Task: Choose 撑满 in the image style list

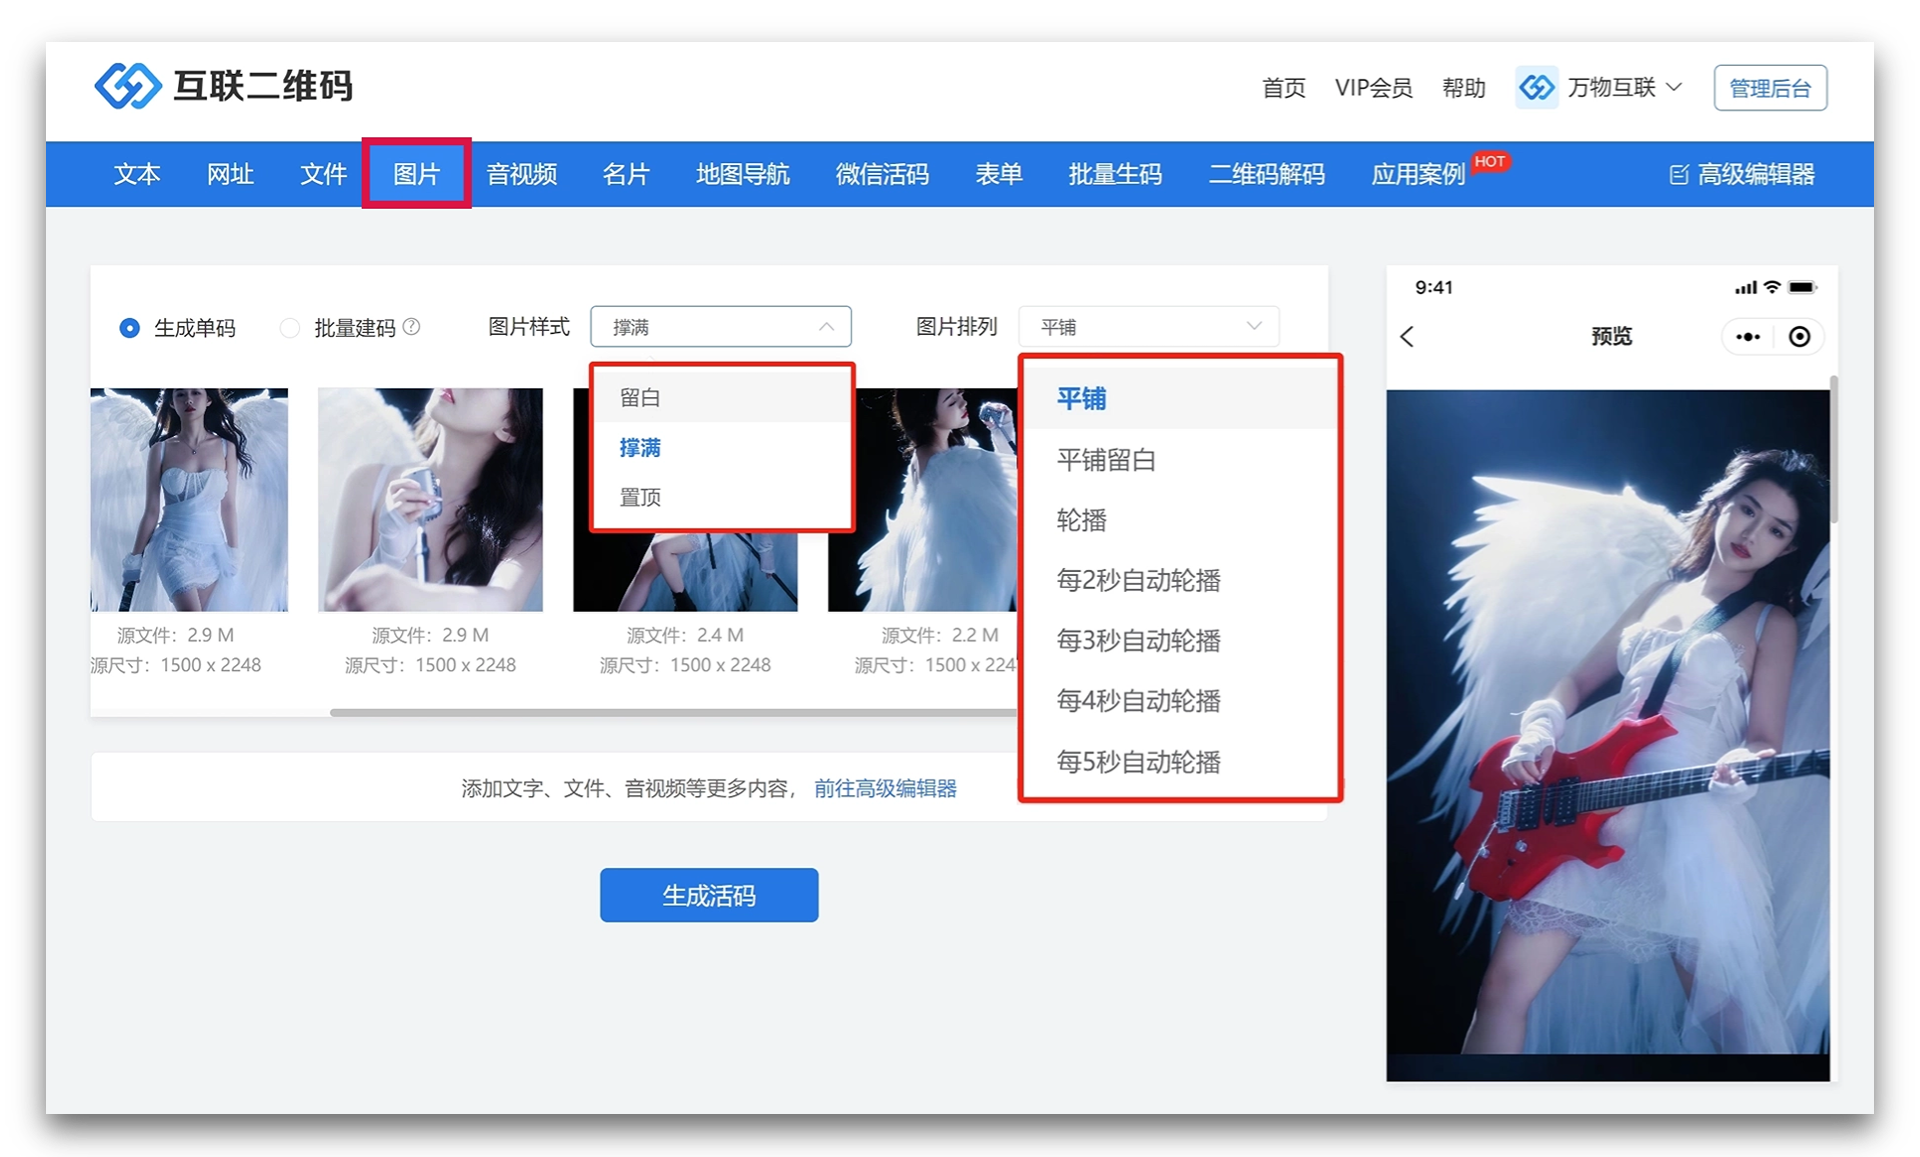Action: 722,447
